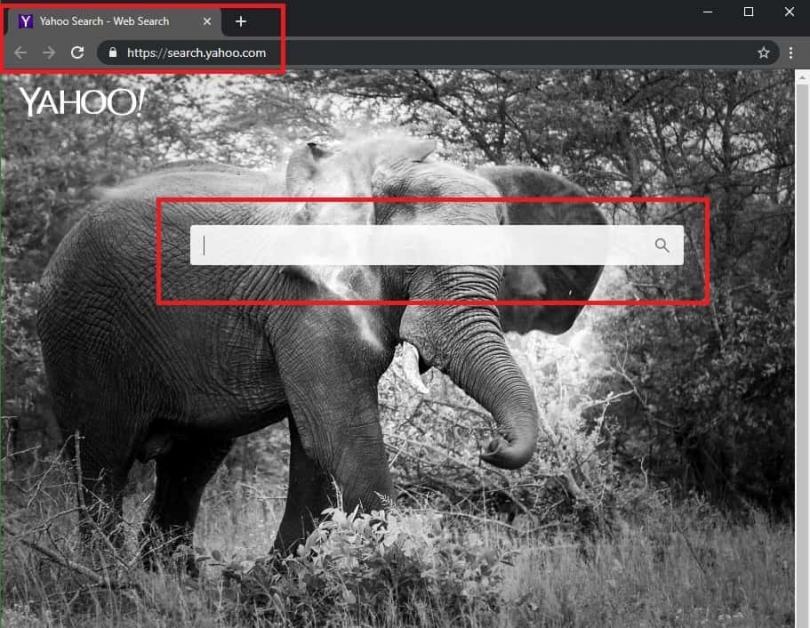
Task: Close the Yahoo Search tab
Action: click(207, 22)
